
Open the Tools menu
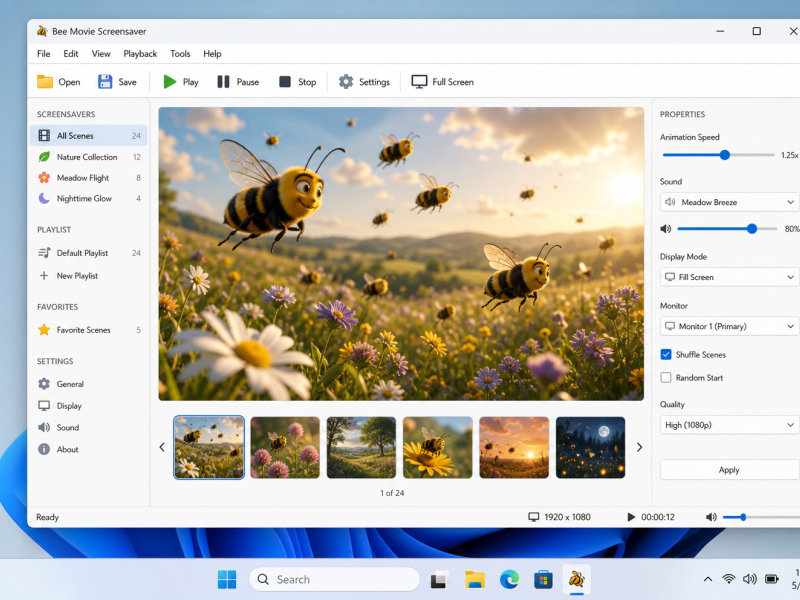tap(180, 54)
